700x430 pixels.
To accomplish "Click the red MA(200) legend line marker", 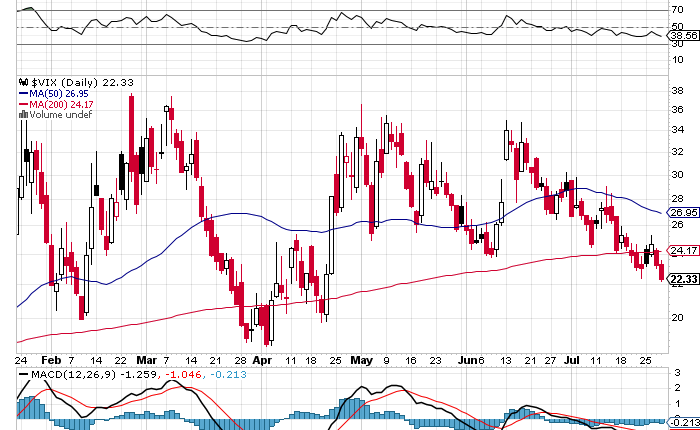I will 24,103.
